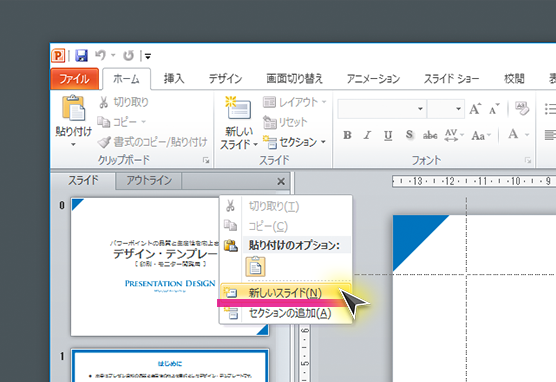Redo the last action
This screenshot has height=382, width=556.
[128, 56]
